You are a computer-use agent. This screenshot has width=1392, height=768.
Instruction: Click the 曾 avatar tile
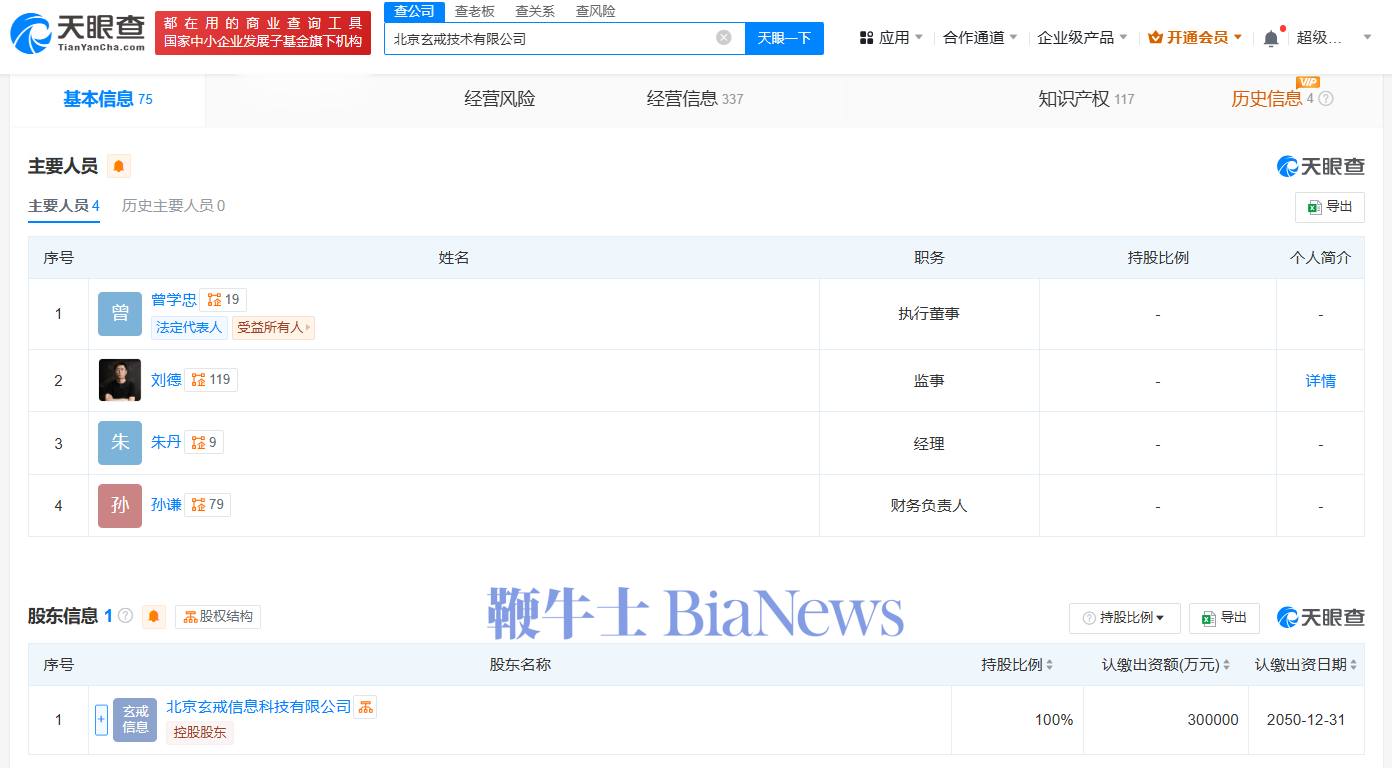120,314
